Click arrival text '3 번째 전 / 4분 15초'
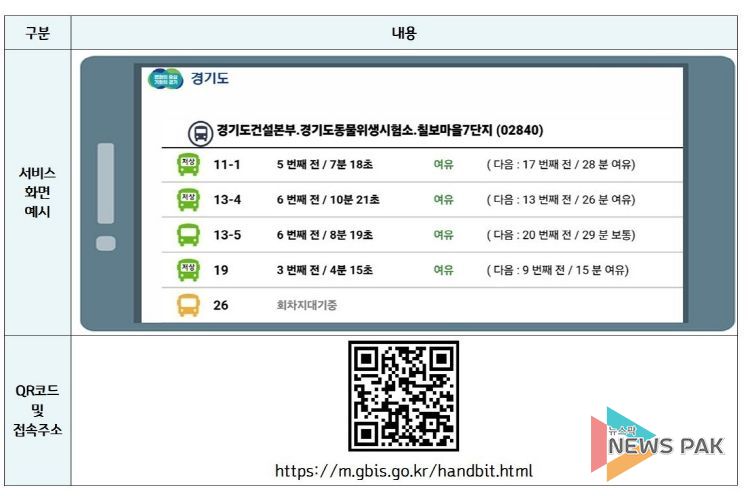748x496 pixels. pos(324,270)
